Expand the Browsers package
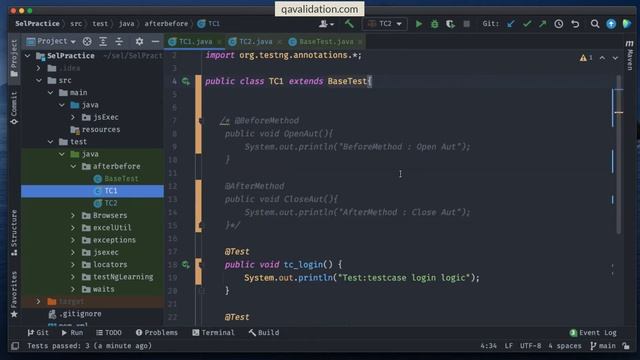Viewport: 640px width, 360px height. [73, 215]
